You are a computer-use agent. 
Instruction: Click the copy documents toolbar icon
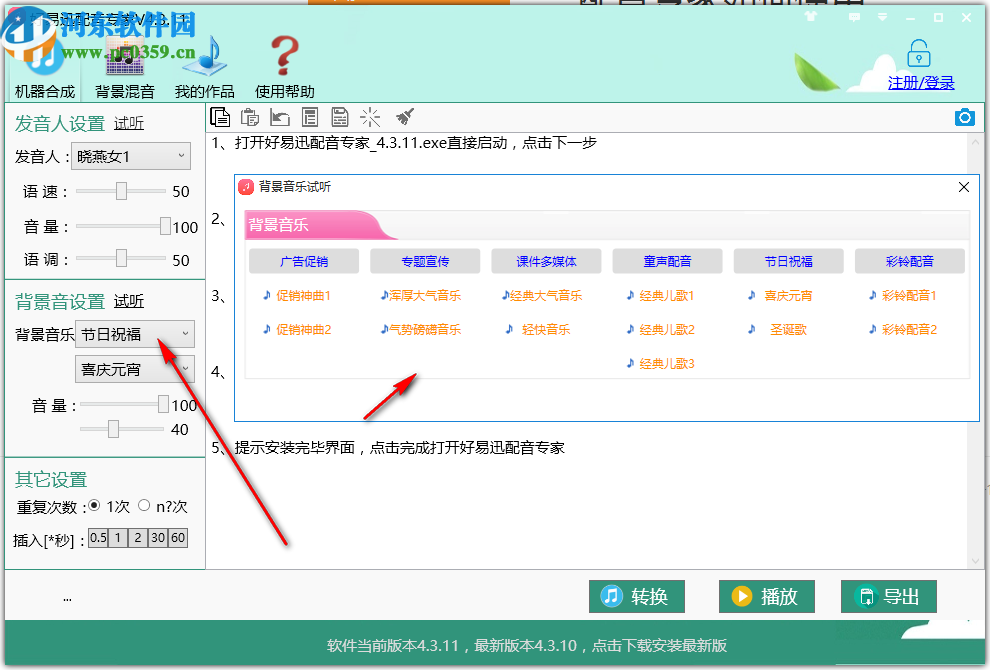[220, 117]
